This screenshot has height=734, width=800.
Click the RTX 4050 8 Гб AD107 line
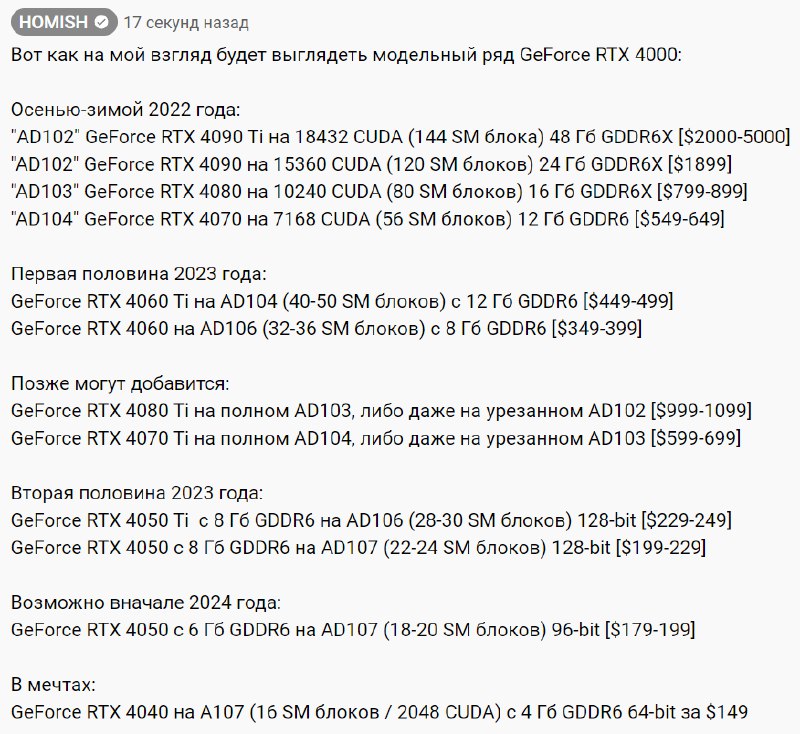pyautogui.click(x=358, y=548)
